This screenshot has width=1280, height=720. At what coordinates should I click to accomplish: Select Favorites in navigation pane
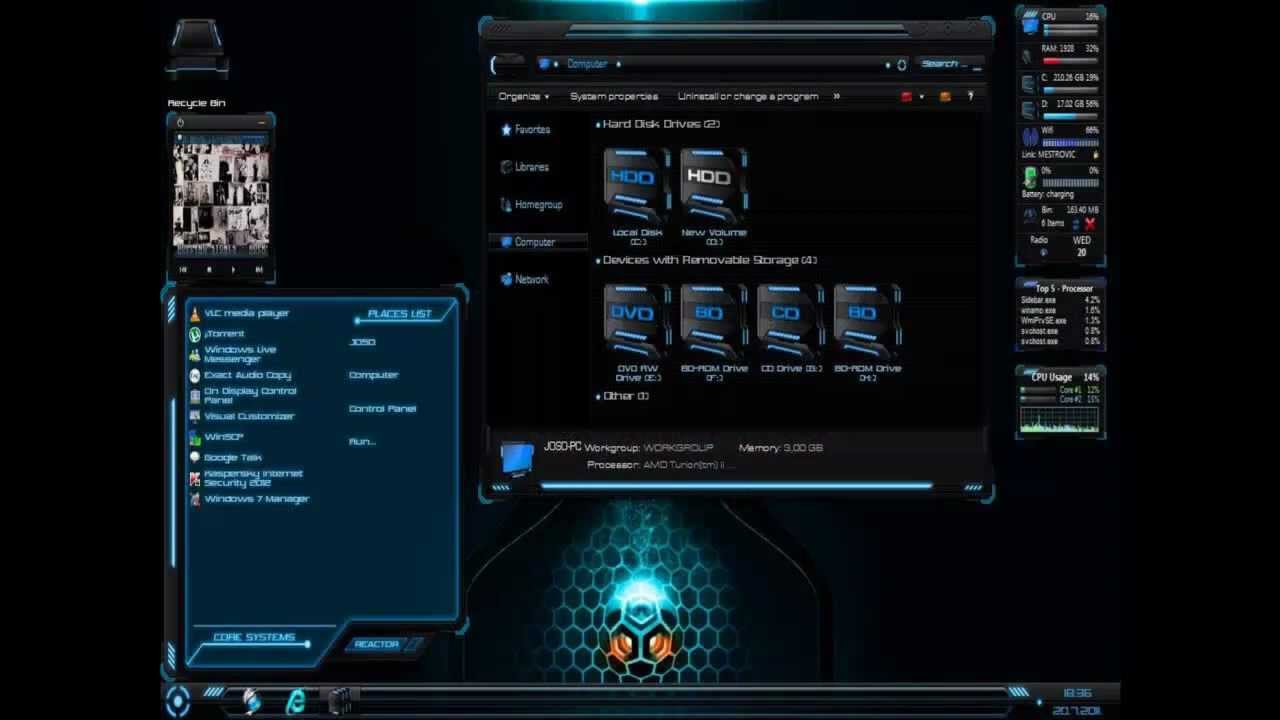(x=525, y=130)
